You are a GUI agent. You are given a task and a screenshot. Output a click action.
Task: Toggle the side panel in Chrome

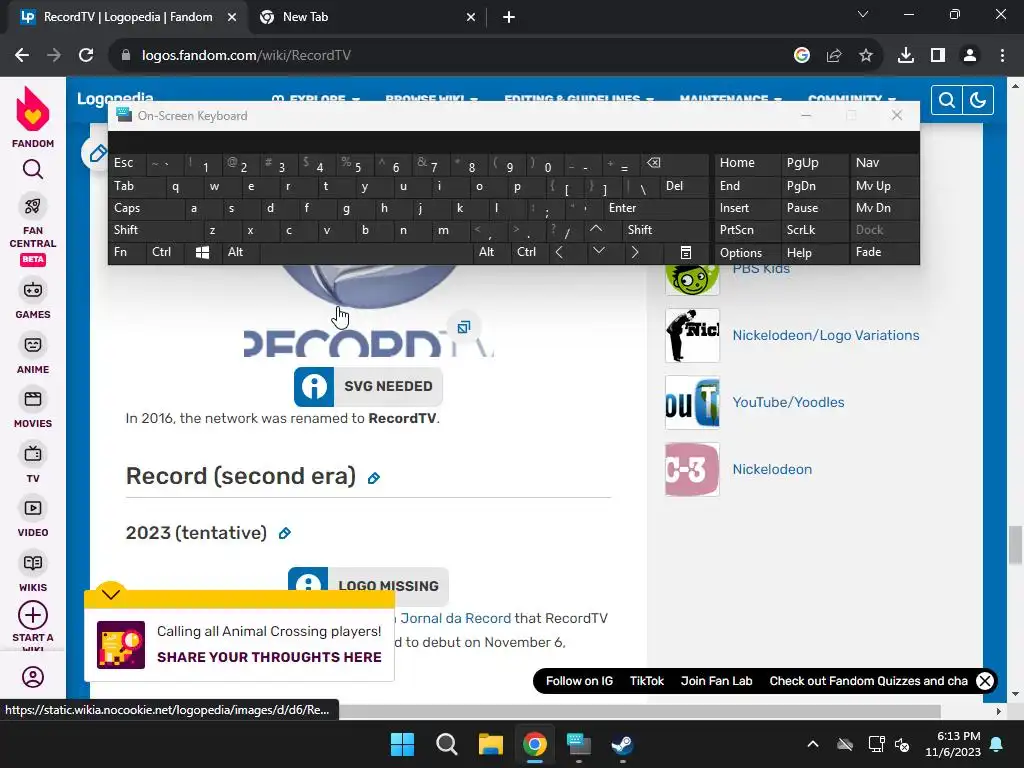(938, 56)
